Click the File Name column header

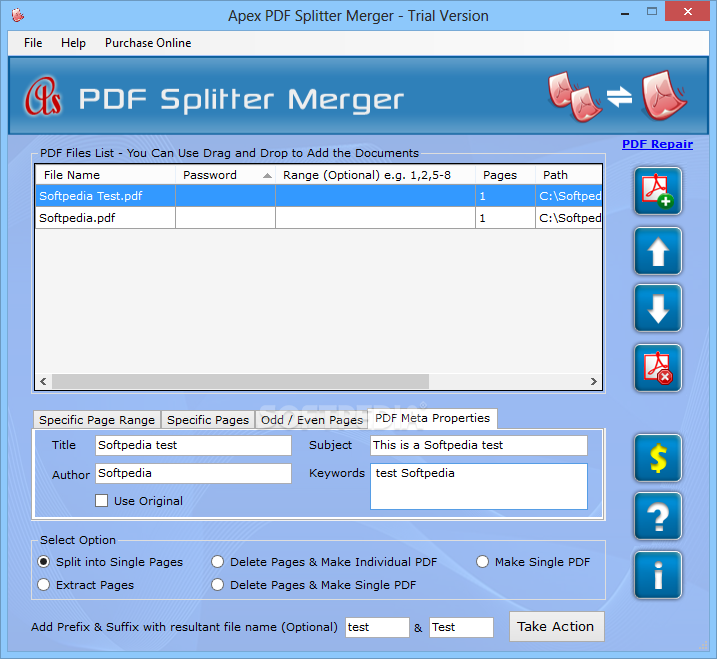[x=106, y=175]
